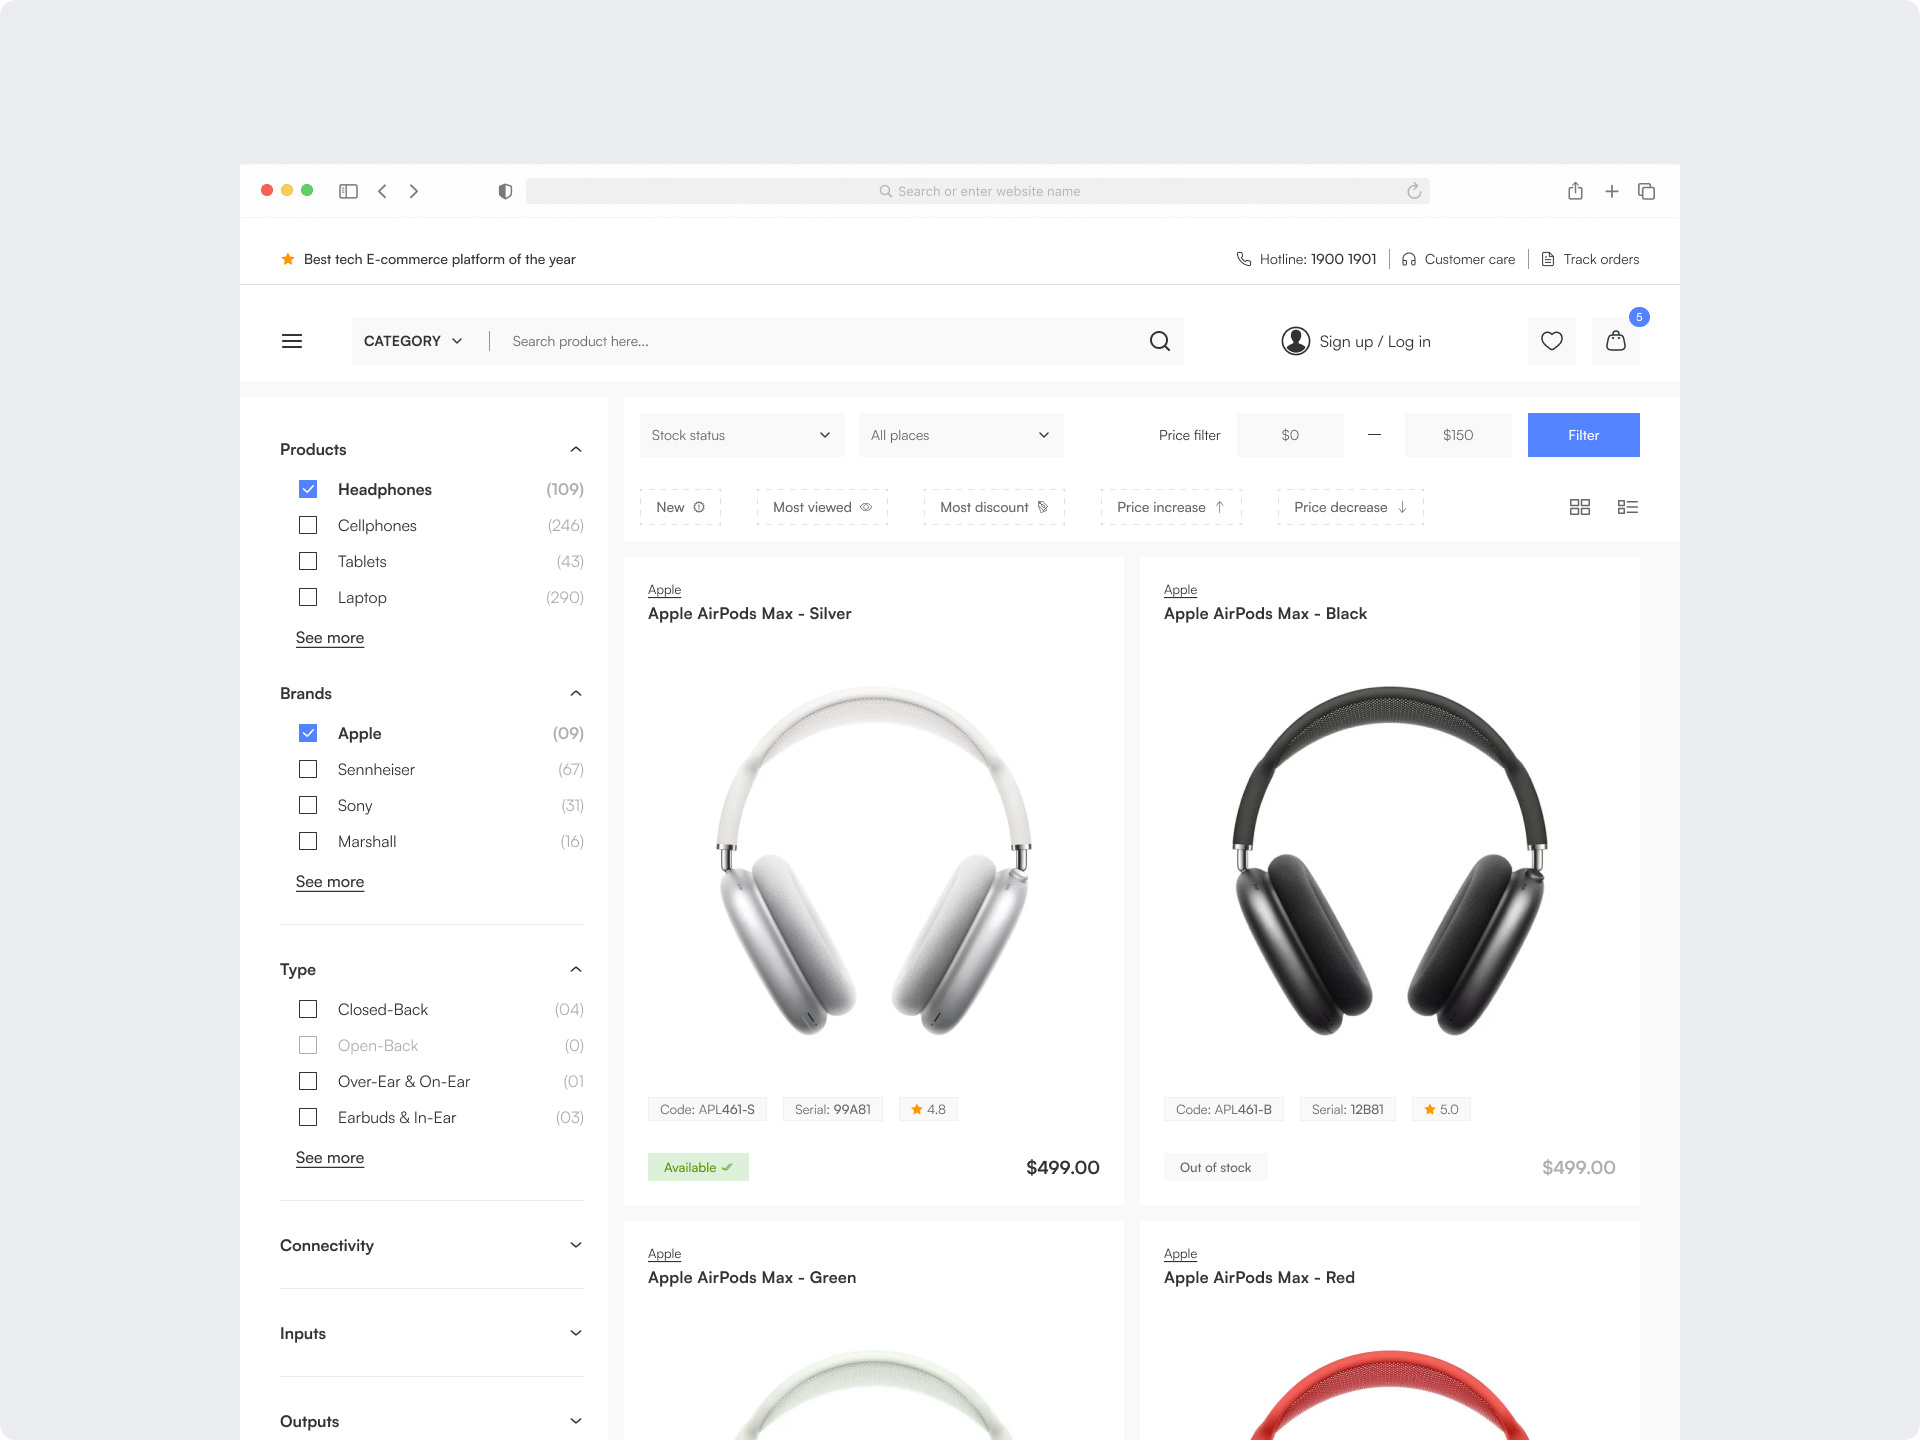
Task: Open the shopping bag cart icon
Action: click(x=1616, y=341)
